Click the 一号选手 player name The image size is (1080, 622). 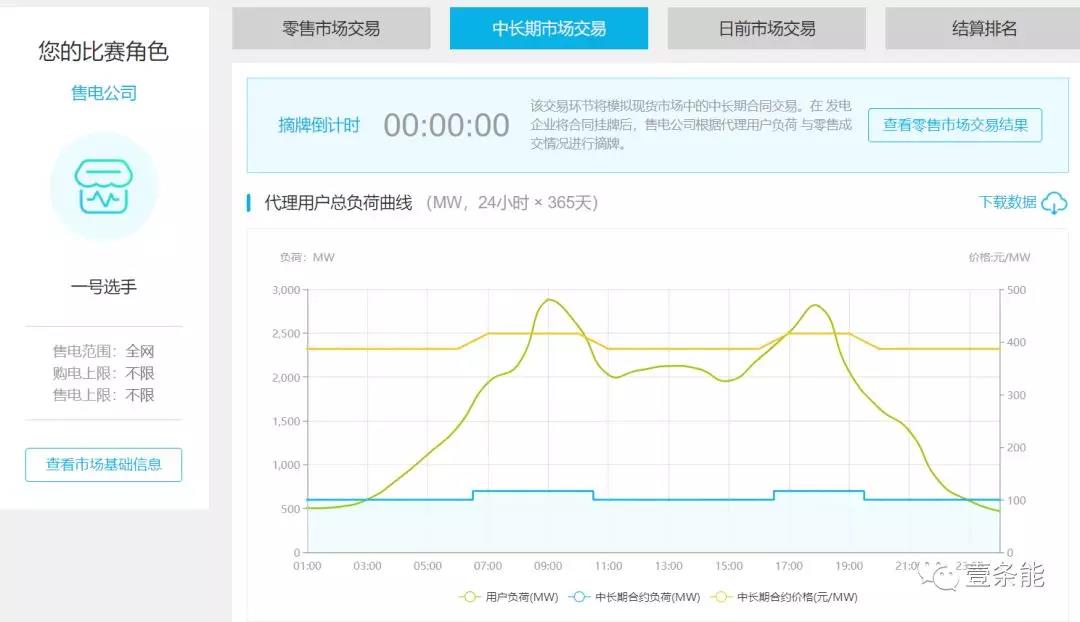click(x=103, y=287)
